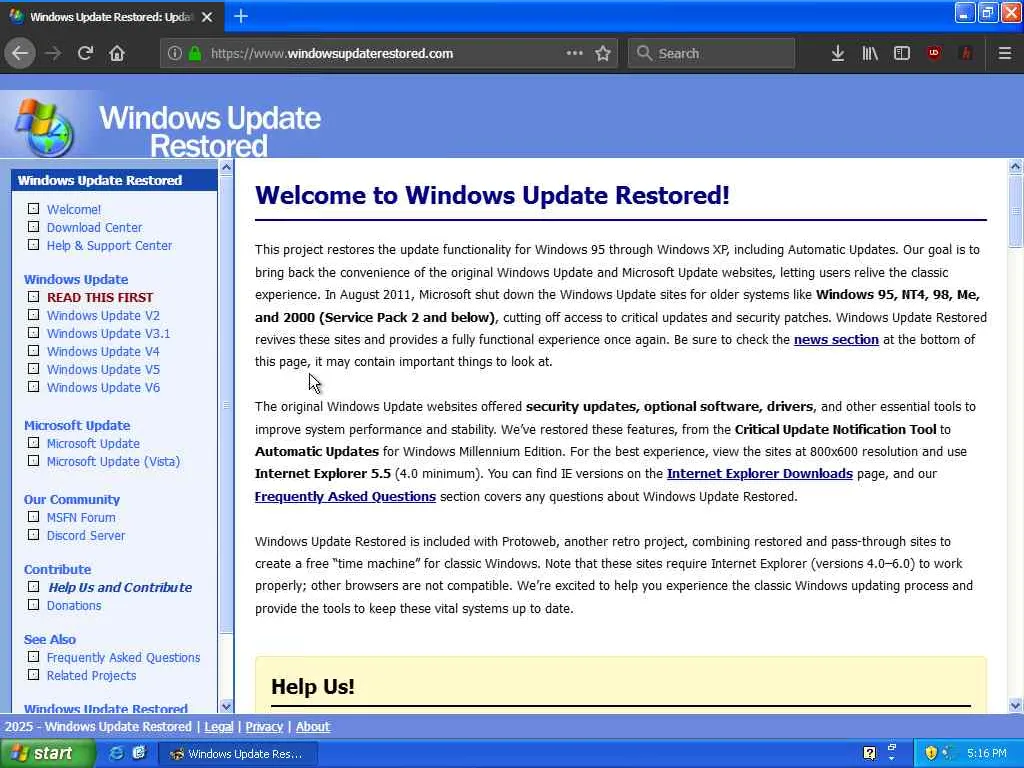Open the Privacy footer link
1024x768 pixels.
tap(264, 726)
